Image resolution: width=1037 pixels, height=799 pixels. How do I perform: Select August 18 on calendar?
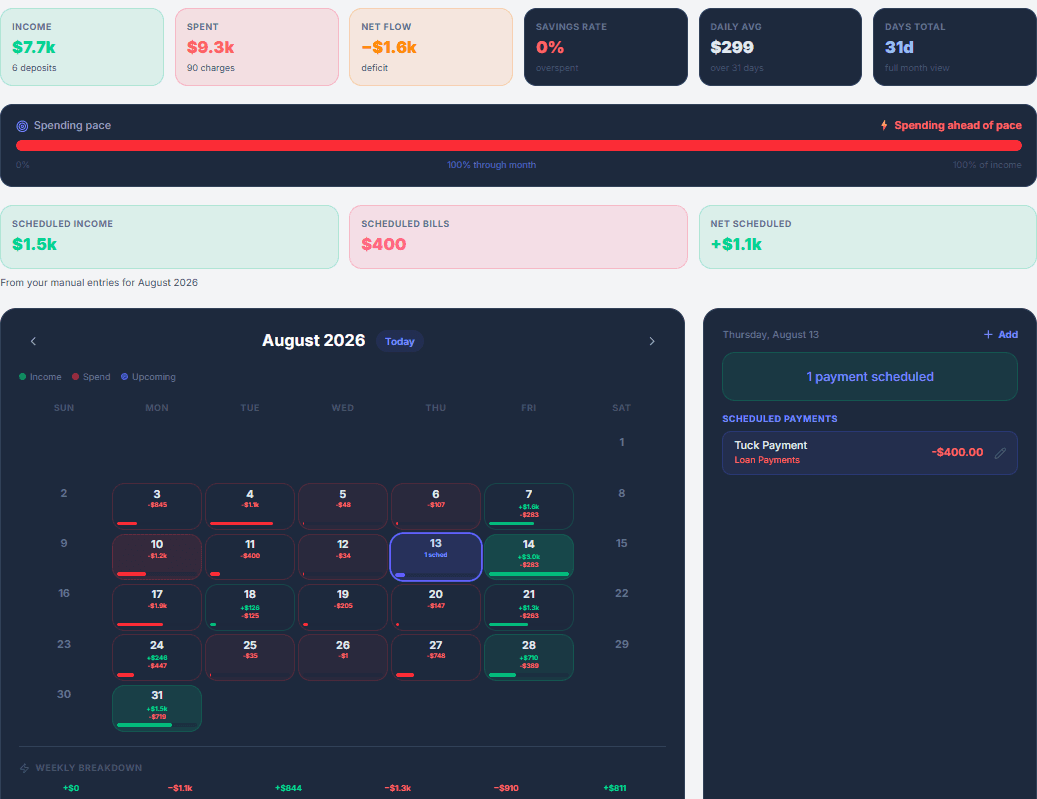[x=250, y=607]
